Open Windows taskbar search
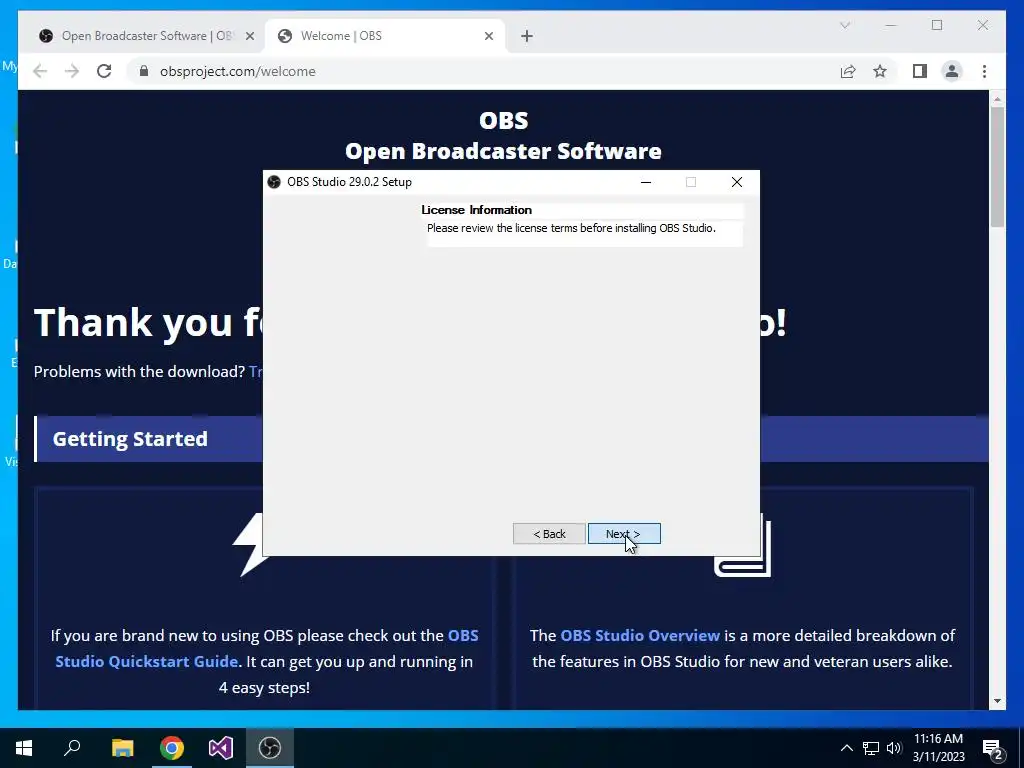The image size is (1024, 768). 72,748
